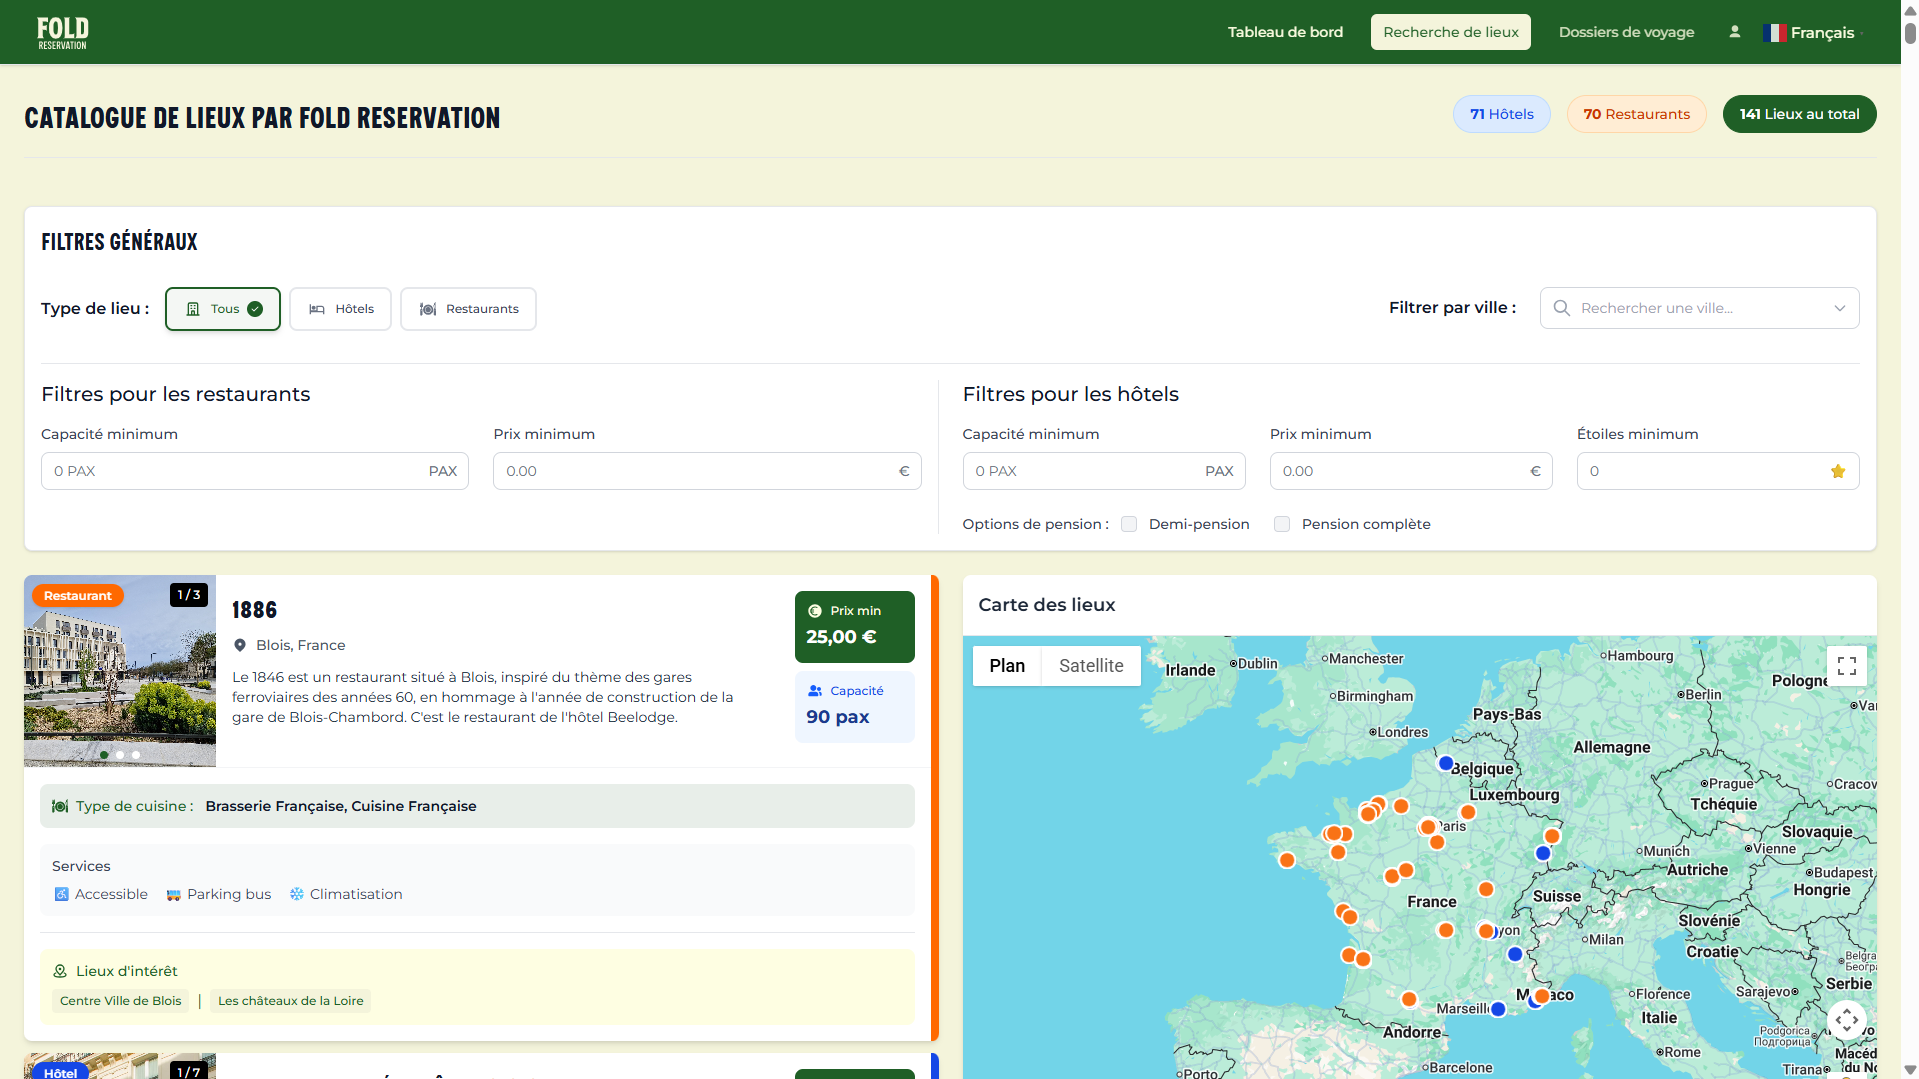Toggle map fullscreen view icon

point(1846,666)
